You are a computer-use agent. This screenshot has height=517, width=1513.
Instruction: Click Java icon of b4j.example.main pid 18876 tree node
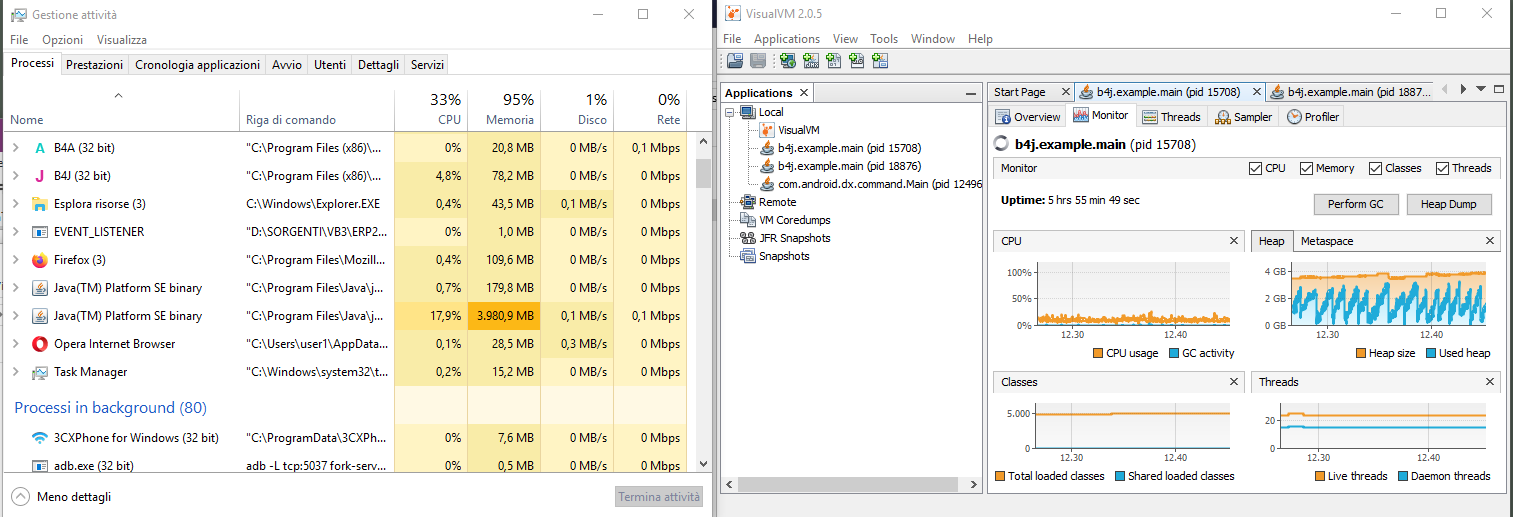tap(768, 166)
